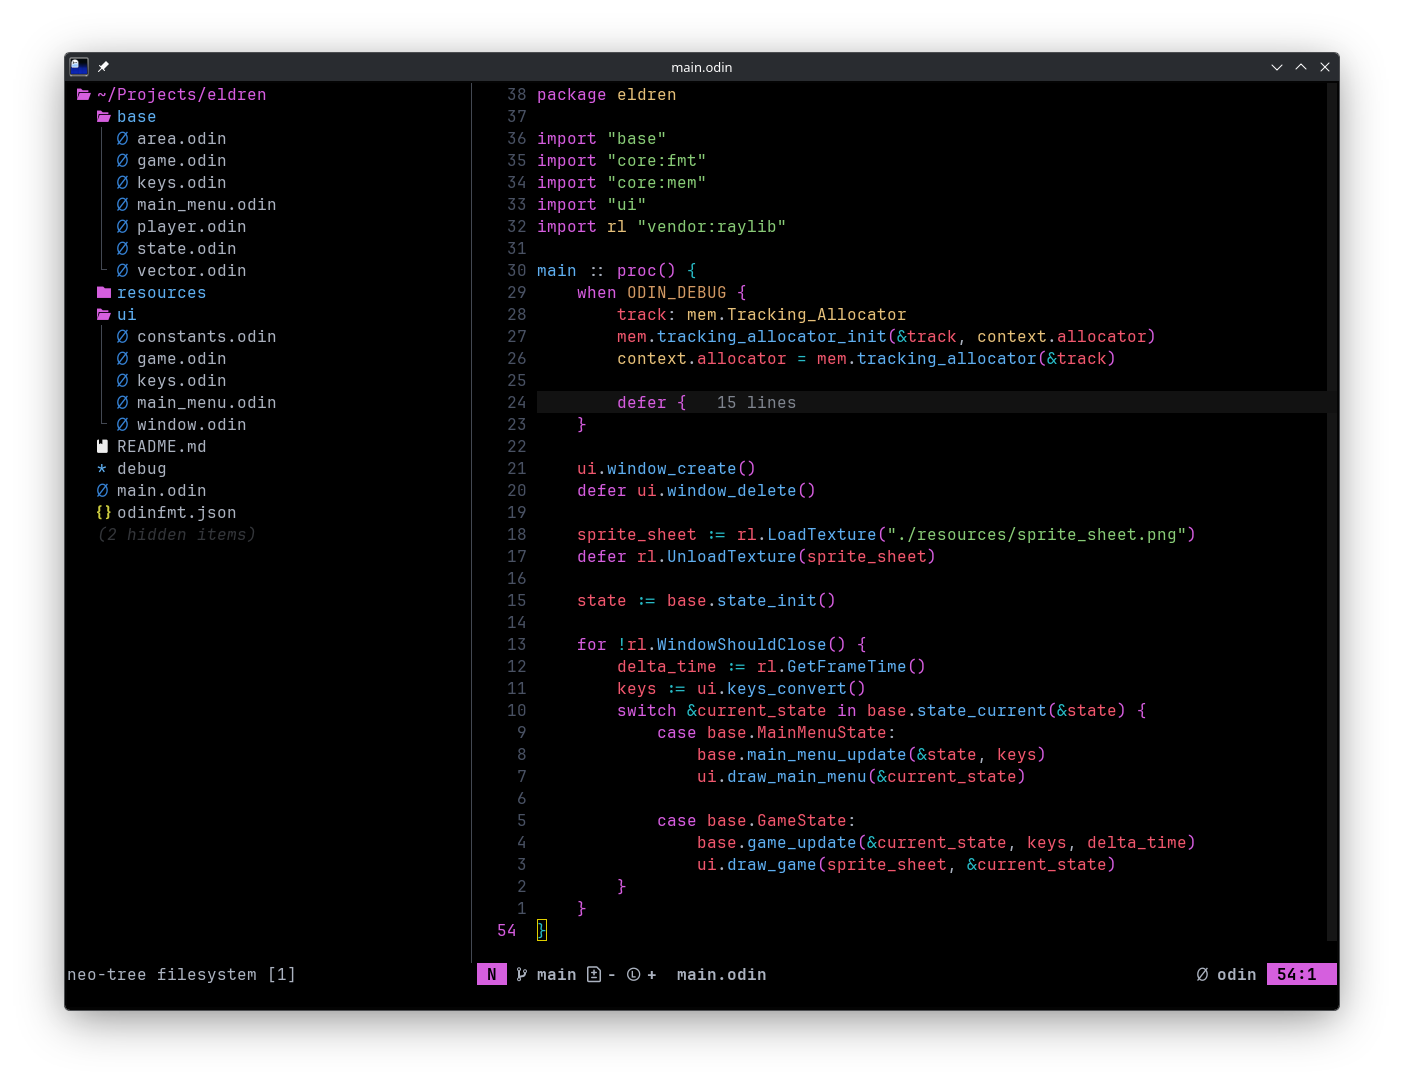Screen dimensions: 1404x1087
Task: Open player.odin in the base folder
Action: [x=191, y=227]
